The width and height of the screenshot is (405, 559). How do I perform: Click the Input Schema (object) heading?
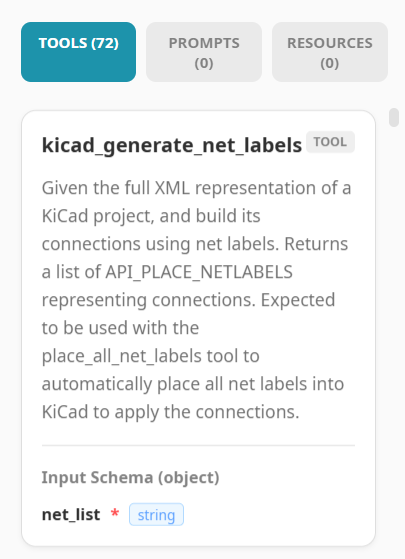(x=130, y=477)
